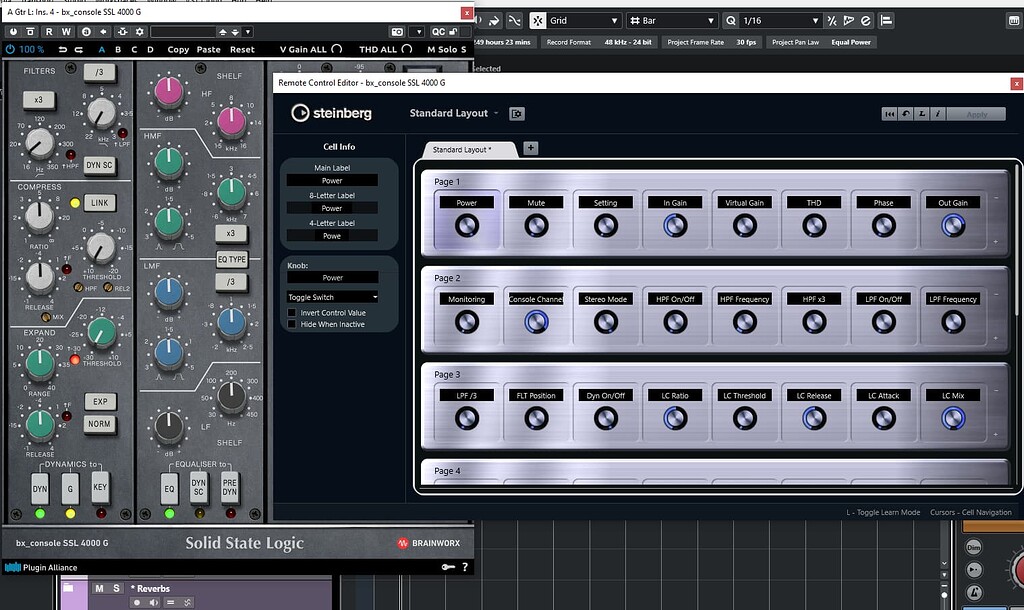This screenshot has width=1024, height=610.
Task: Click the W write automation icon in plugin header
Action: tap(65, 31)
